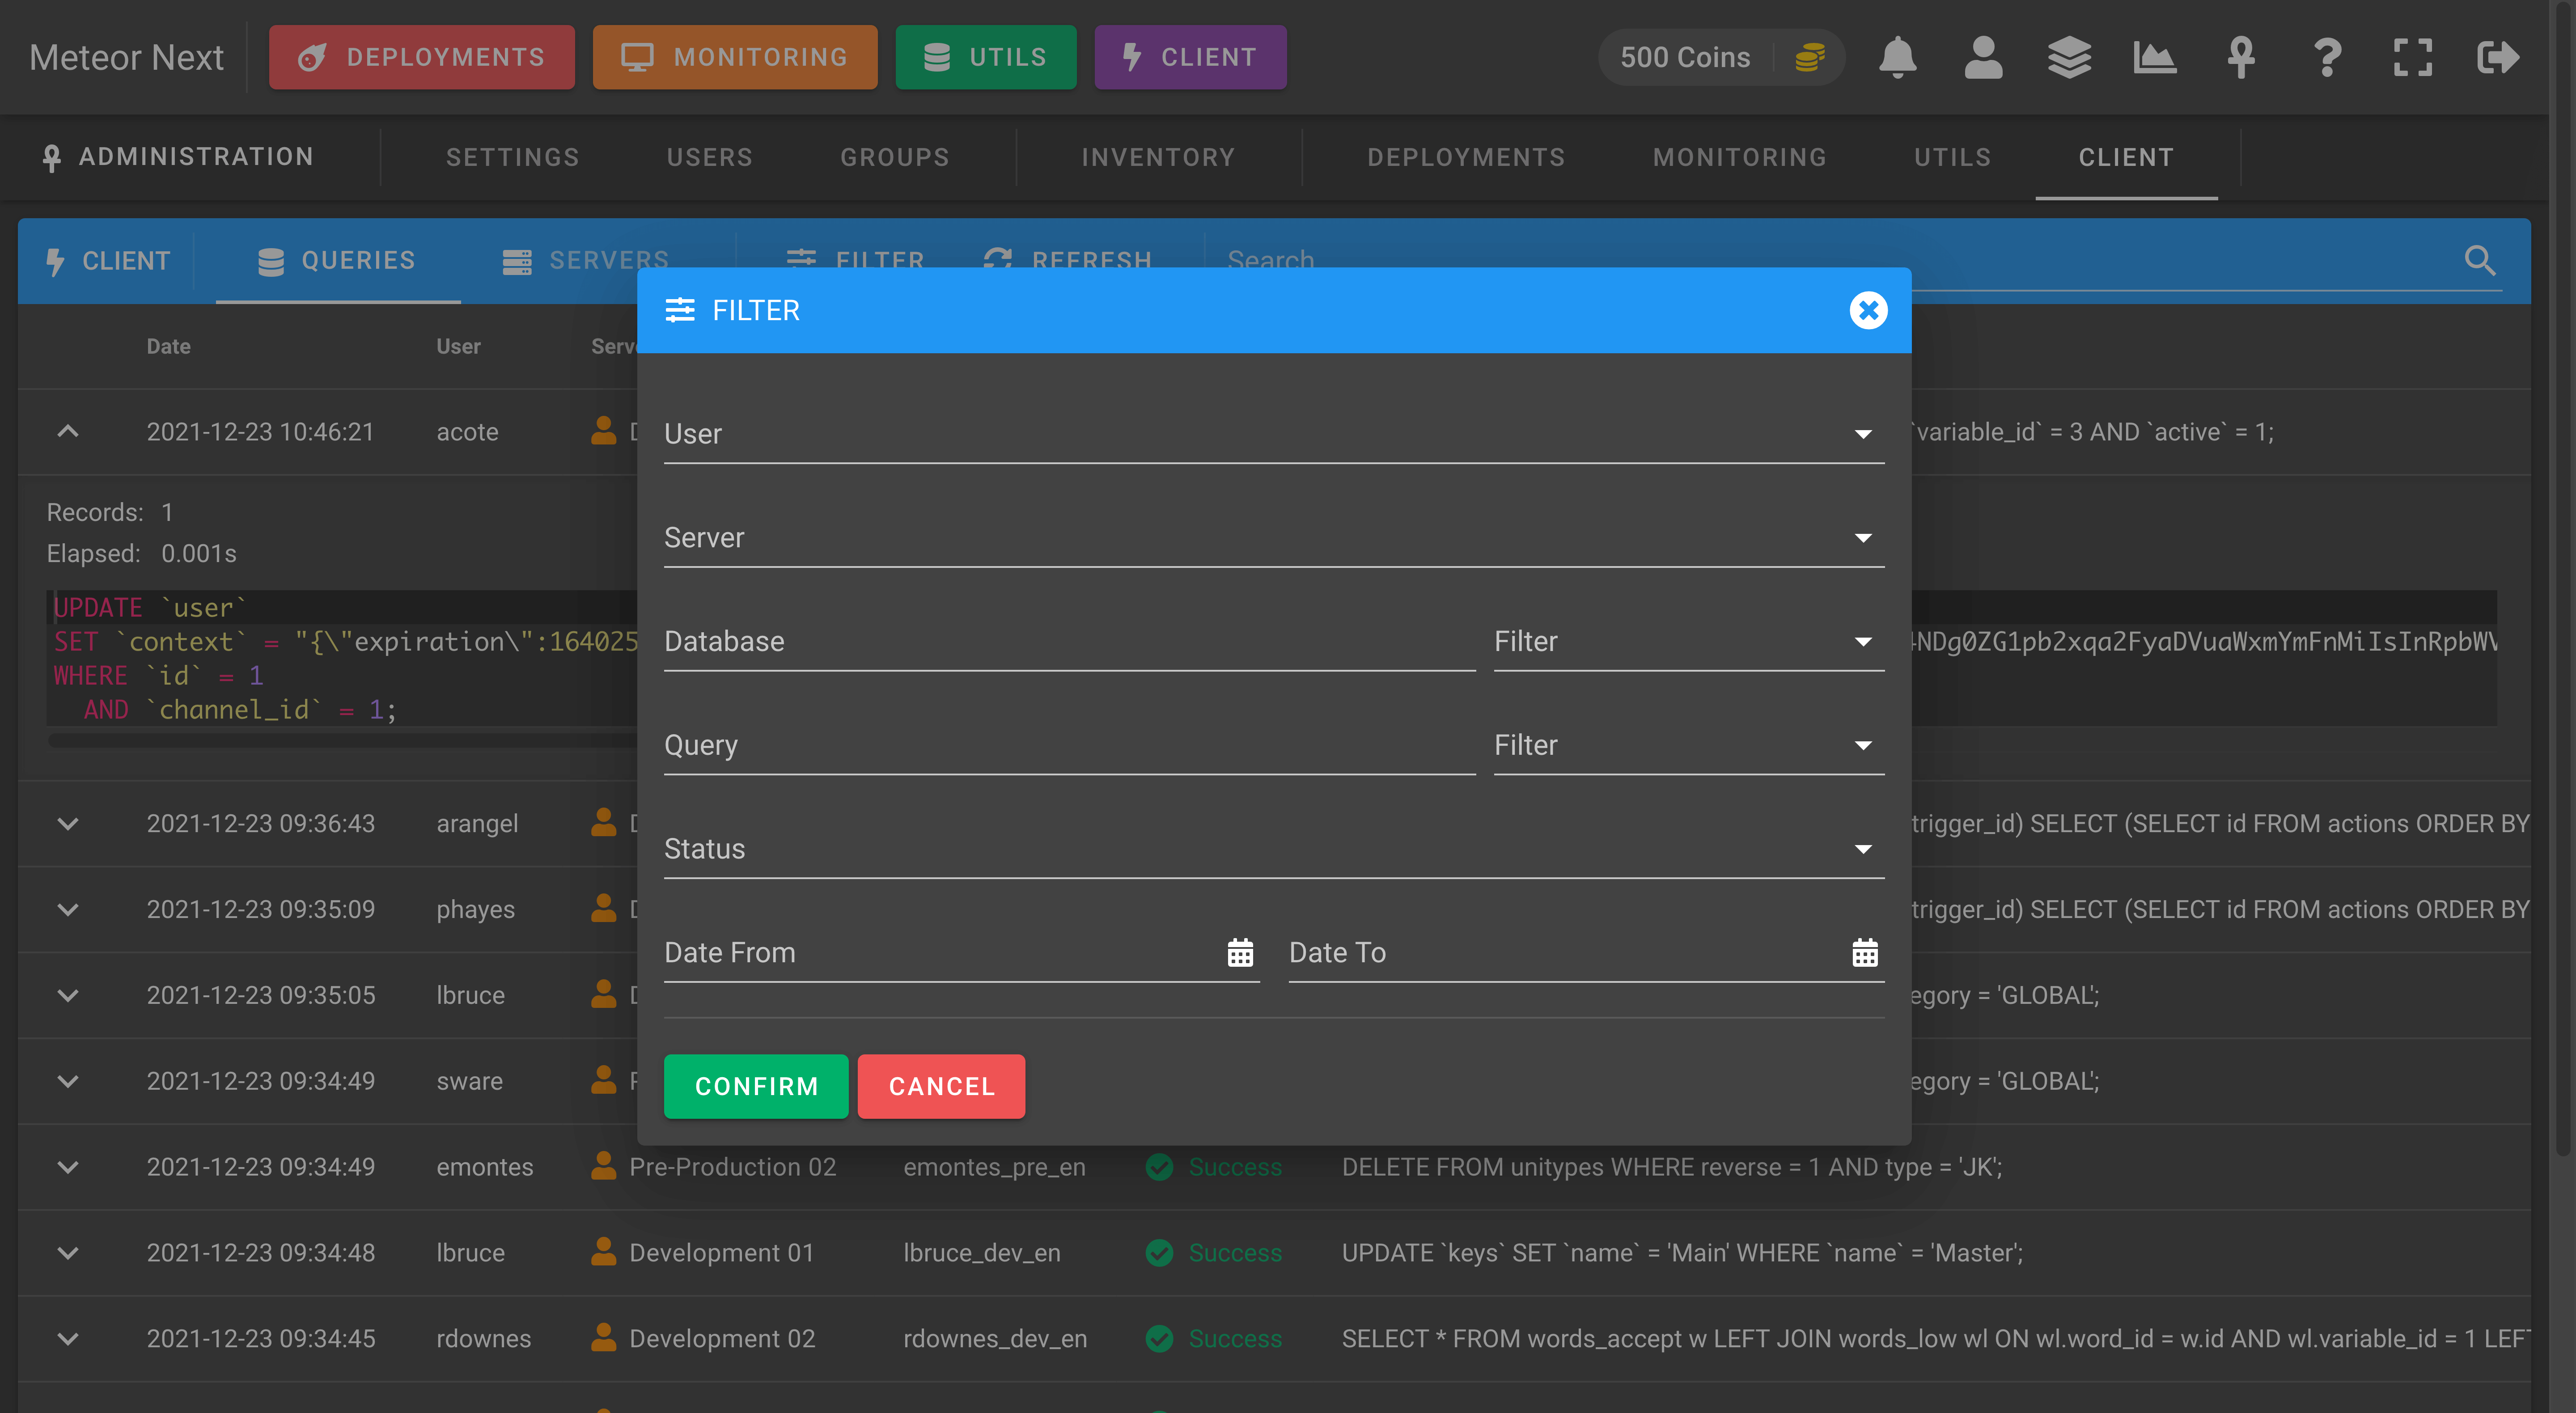
Task: Expand the lbruce 09:35:05 row
Action: pos(68,996)
